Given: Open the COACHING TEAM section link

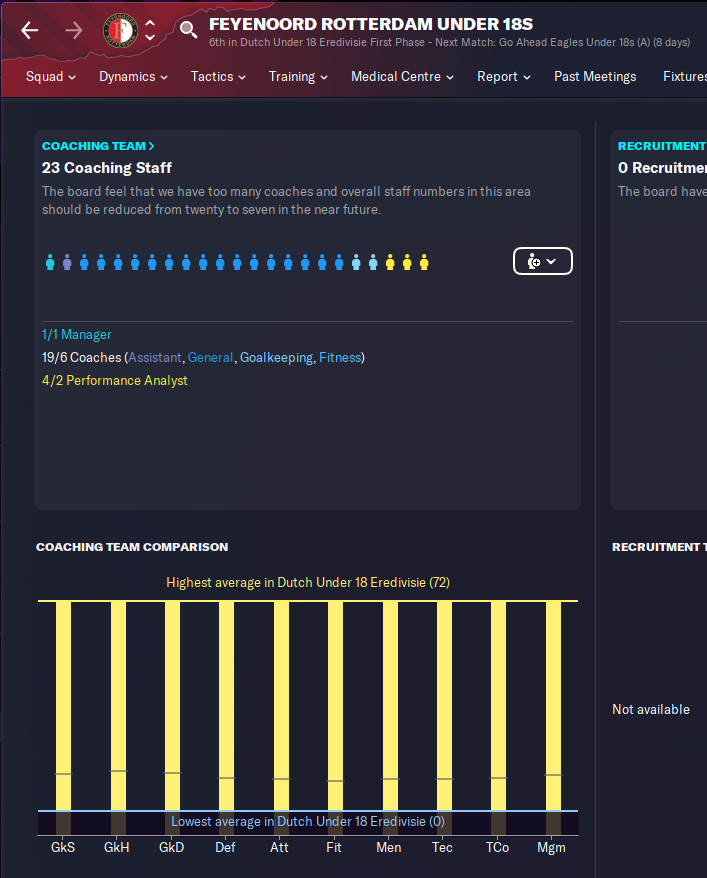Looking at the screenshot, I should [98, 146].
